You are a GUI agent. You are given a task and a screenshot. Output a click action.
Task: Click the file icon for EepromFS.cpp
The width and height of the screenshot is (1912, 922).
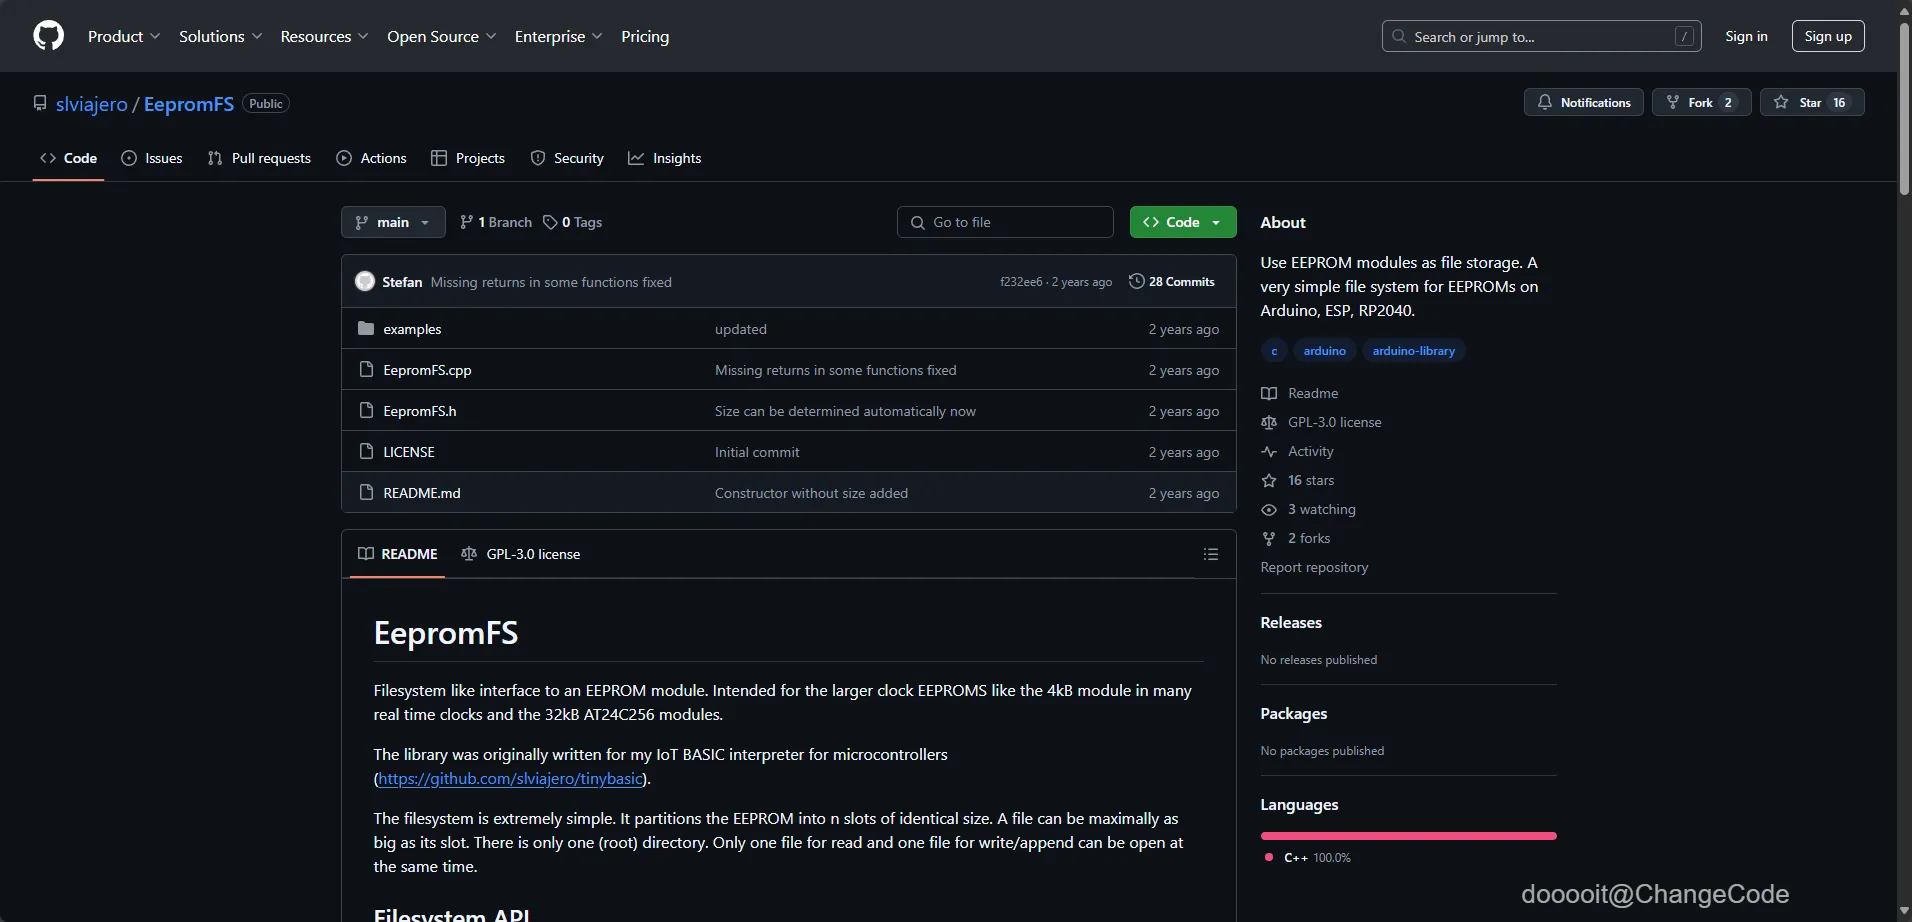click(366, 369)
